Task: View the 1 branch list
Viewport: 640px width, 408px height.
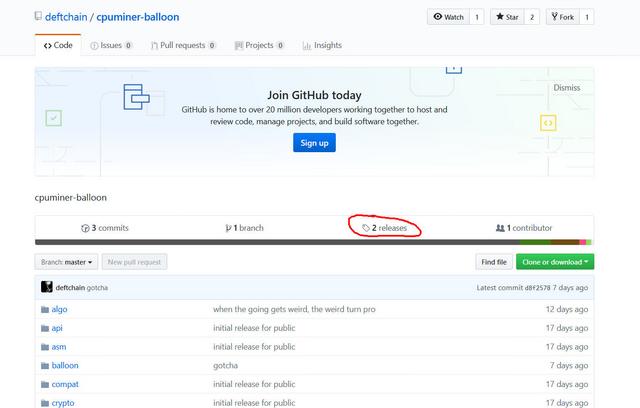Action: point(244,228)
